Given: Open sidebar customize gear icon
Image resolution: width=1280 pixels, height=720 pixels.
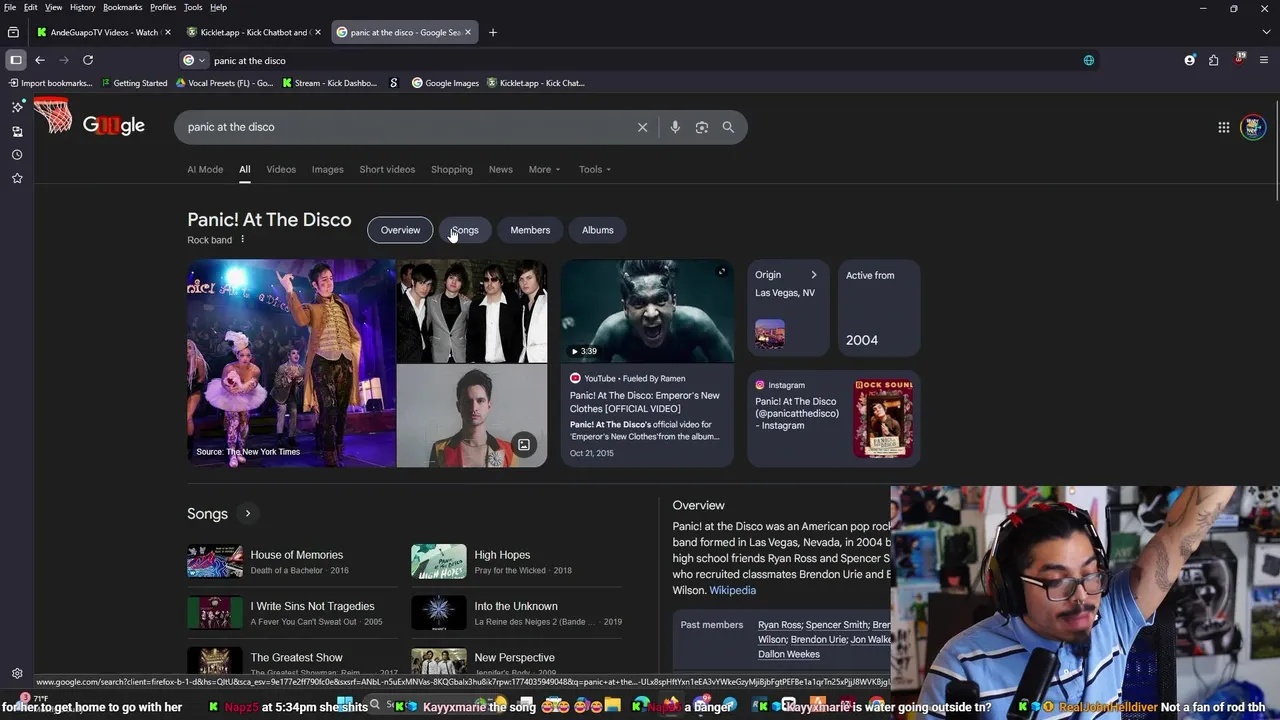Looking at the screenshot, I should (17, 673).
